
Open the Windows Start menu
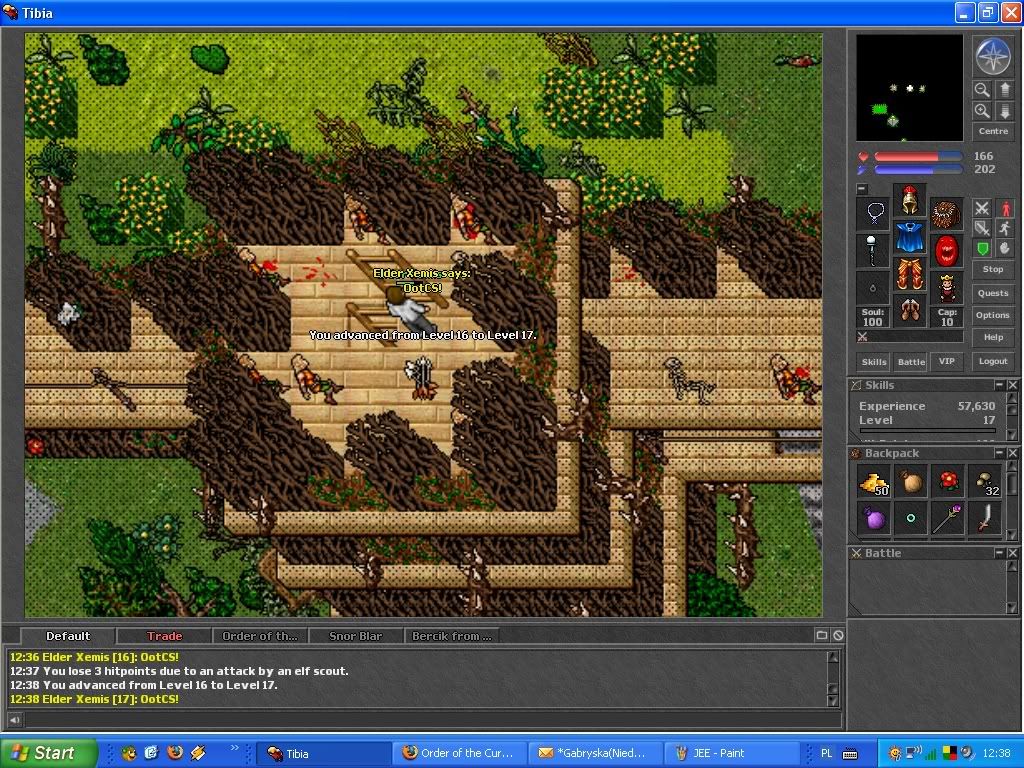(48, 753)
